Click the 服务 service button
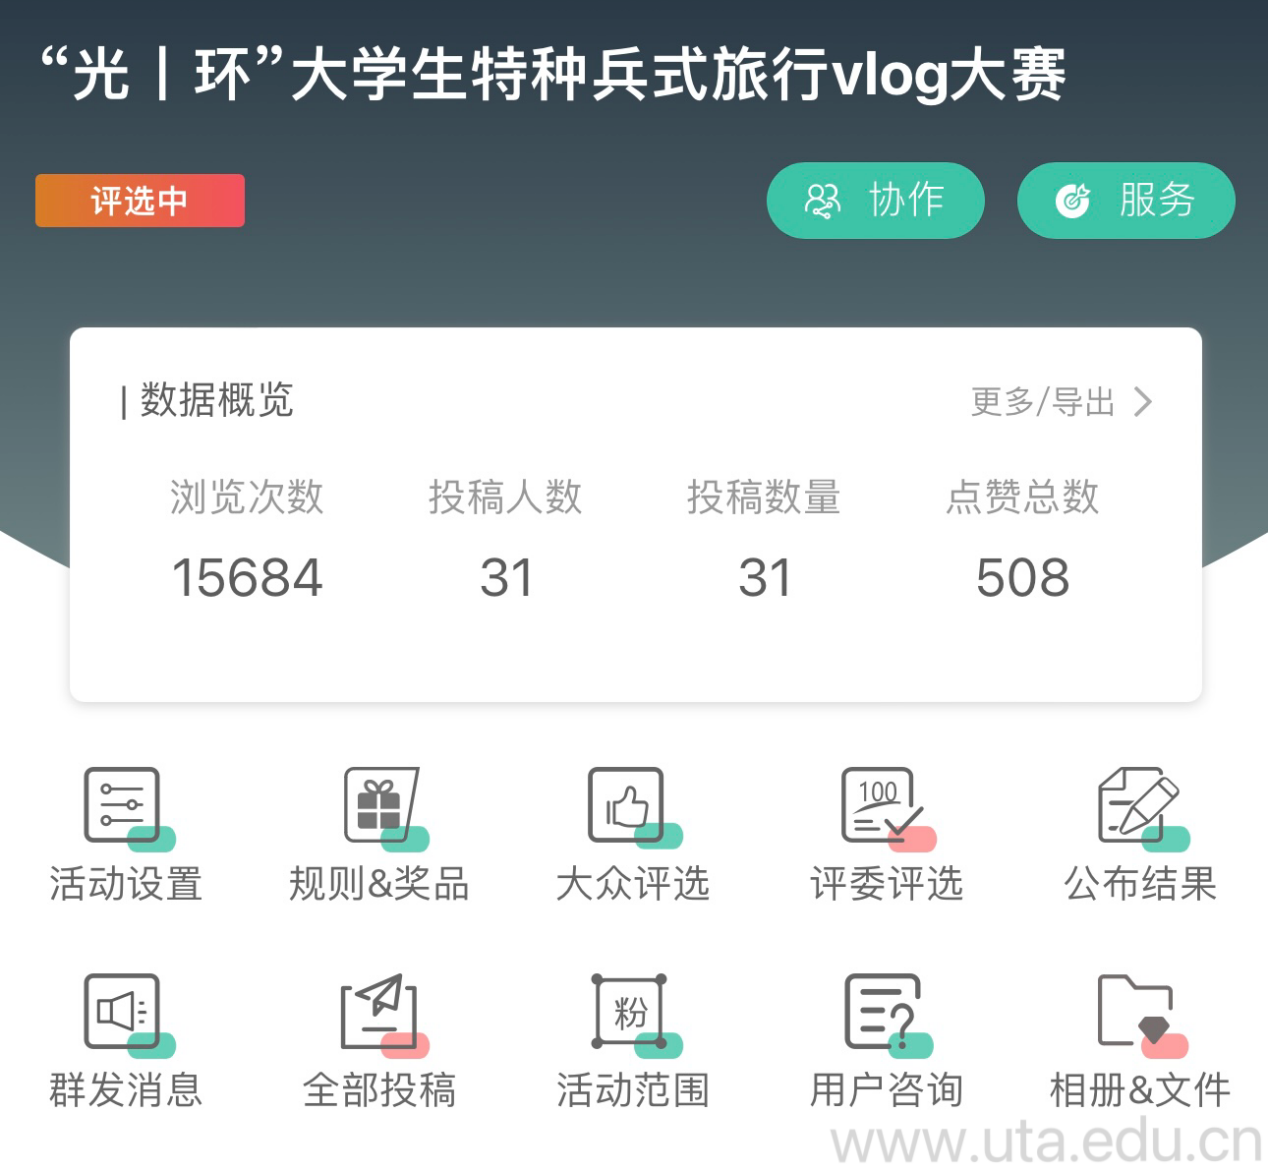This screenshot has width=1268, height=1171. pyautogui.click(x=1126, y=200)
